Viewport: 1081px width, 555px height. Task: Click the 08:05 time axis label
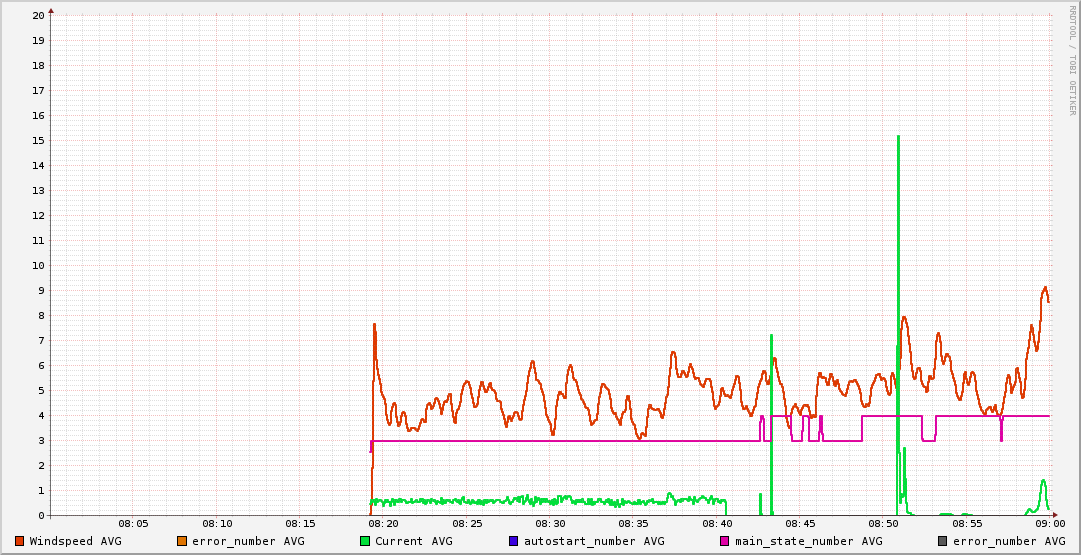coord(133,524)
